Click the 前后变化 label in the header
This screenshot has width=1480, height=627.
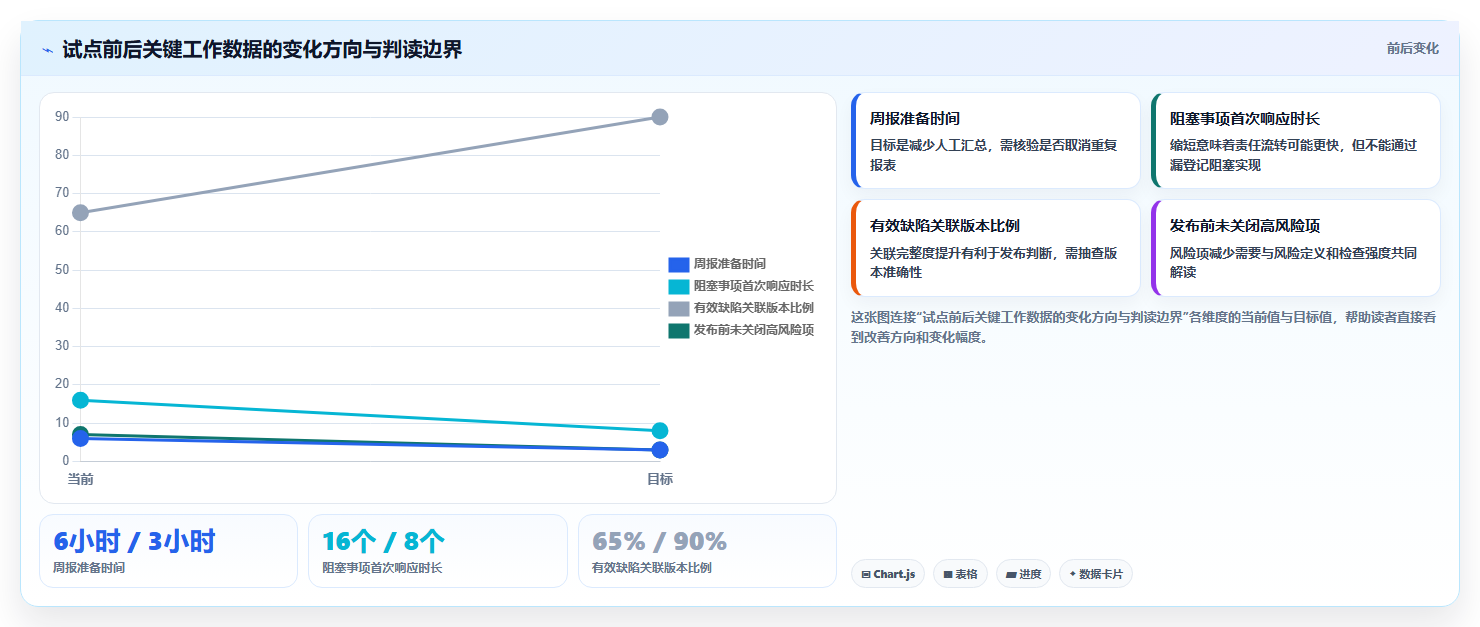tap(1412, 48)
